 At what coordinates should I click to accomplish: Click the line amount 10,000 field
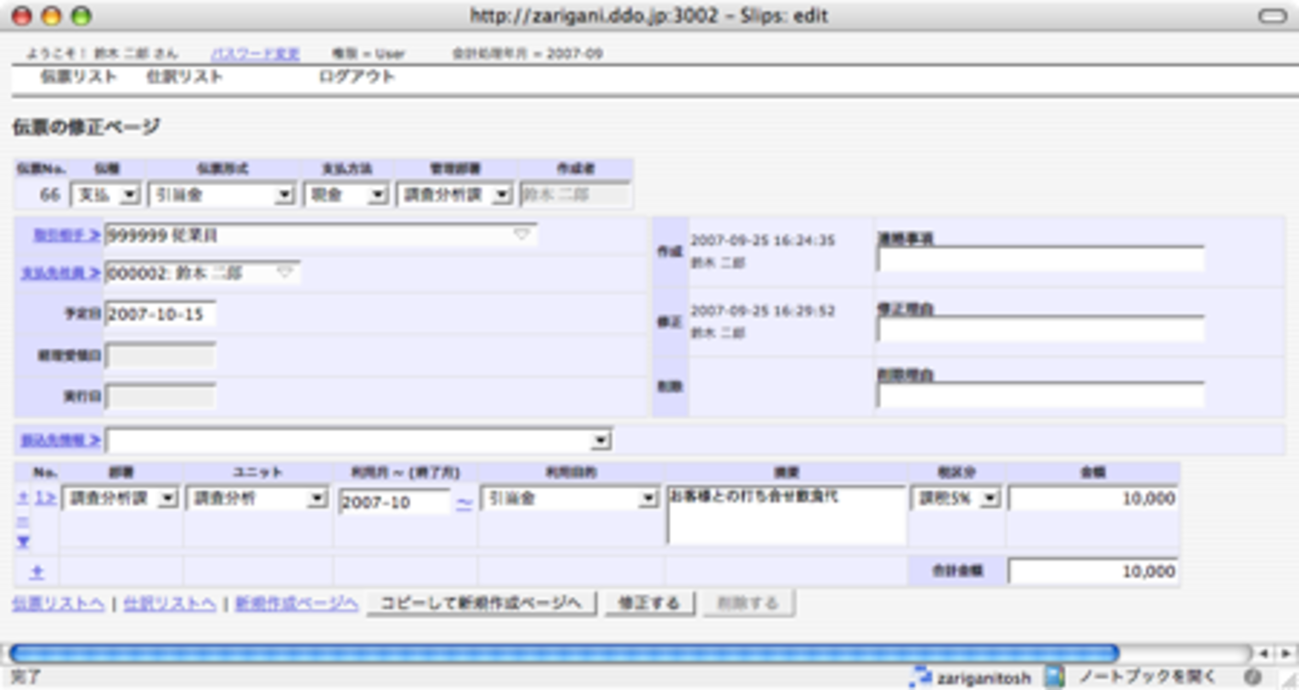point(1093,499)
